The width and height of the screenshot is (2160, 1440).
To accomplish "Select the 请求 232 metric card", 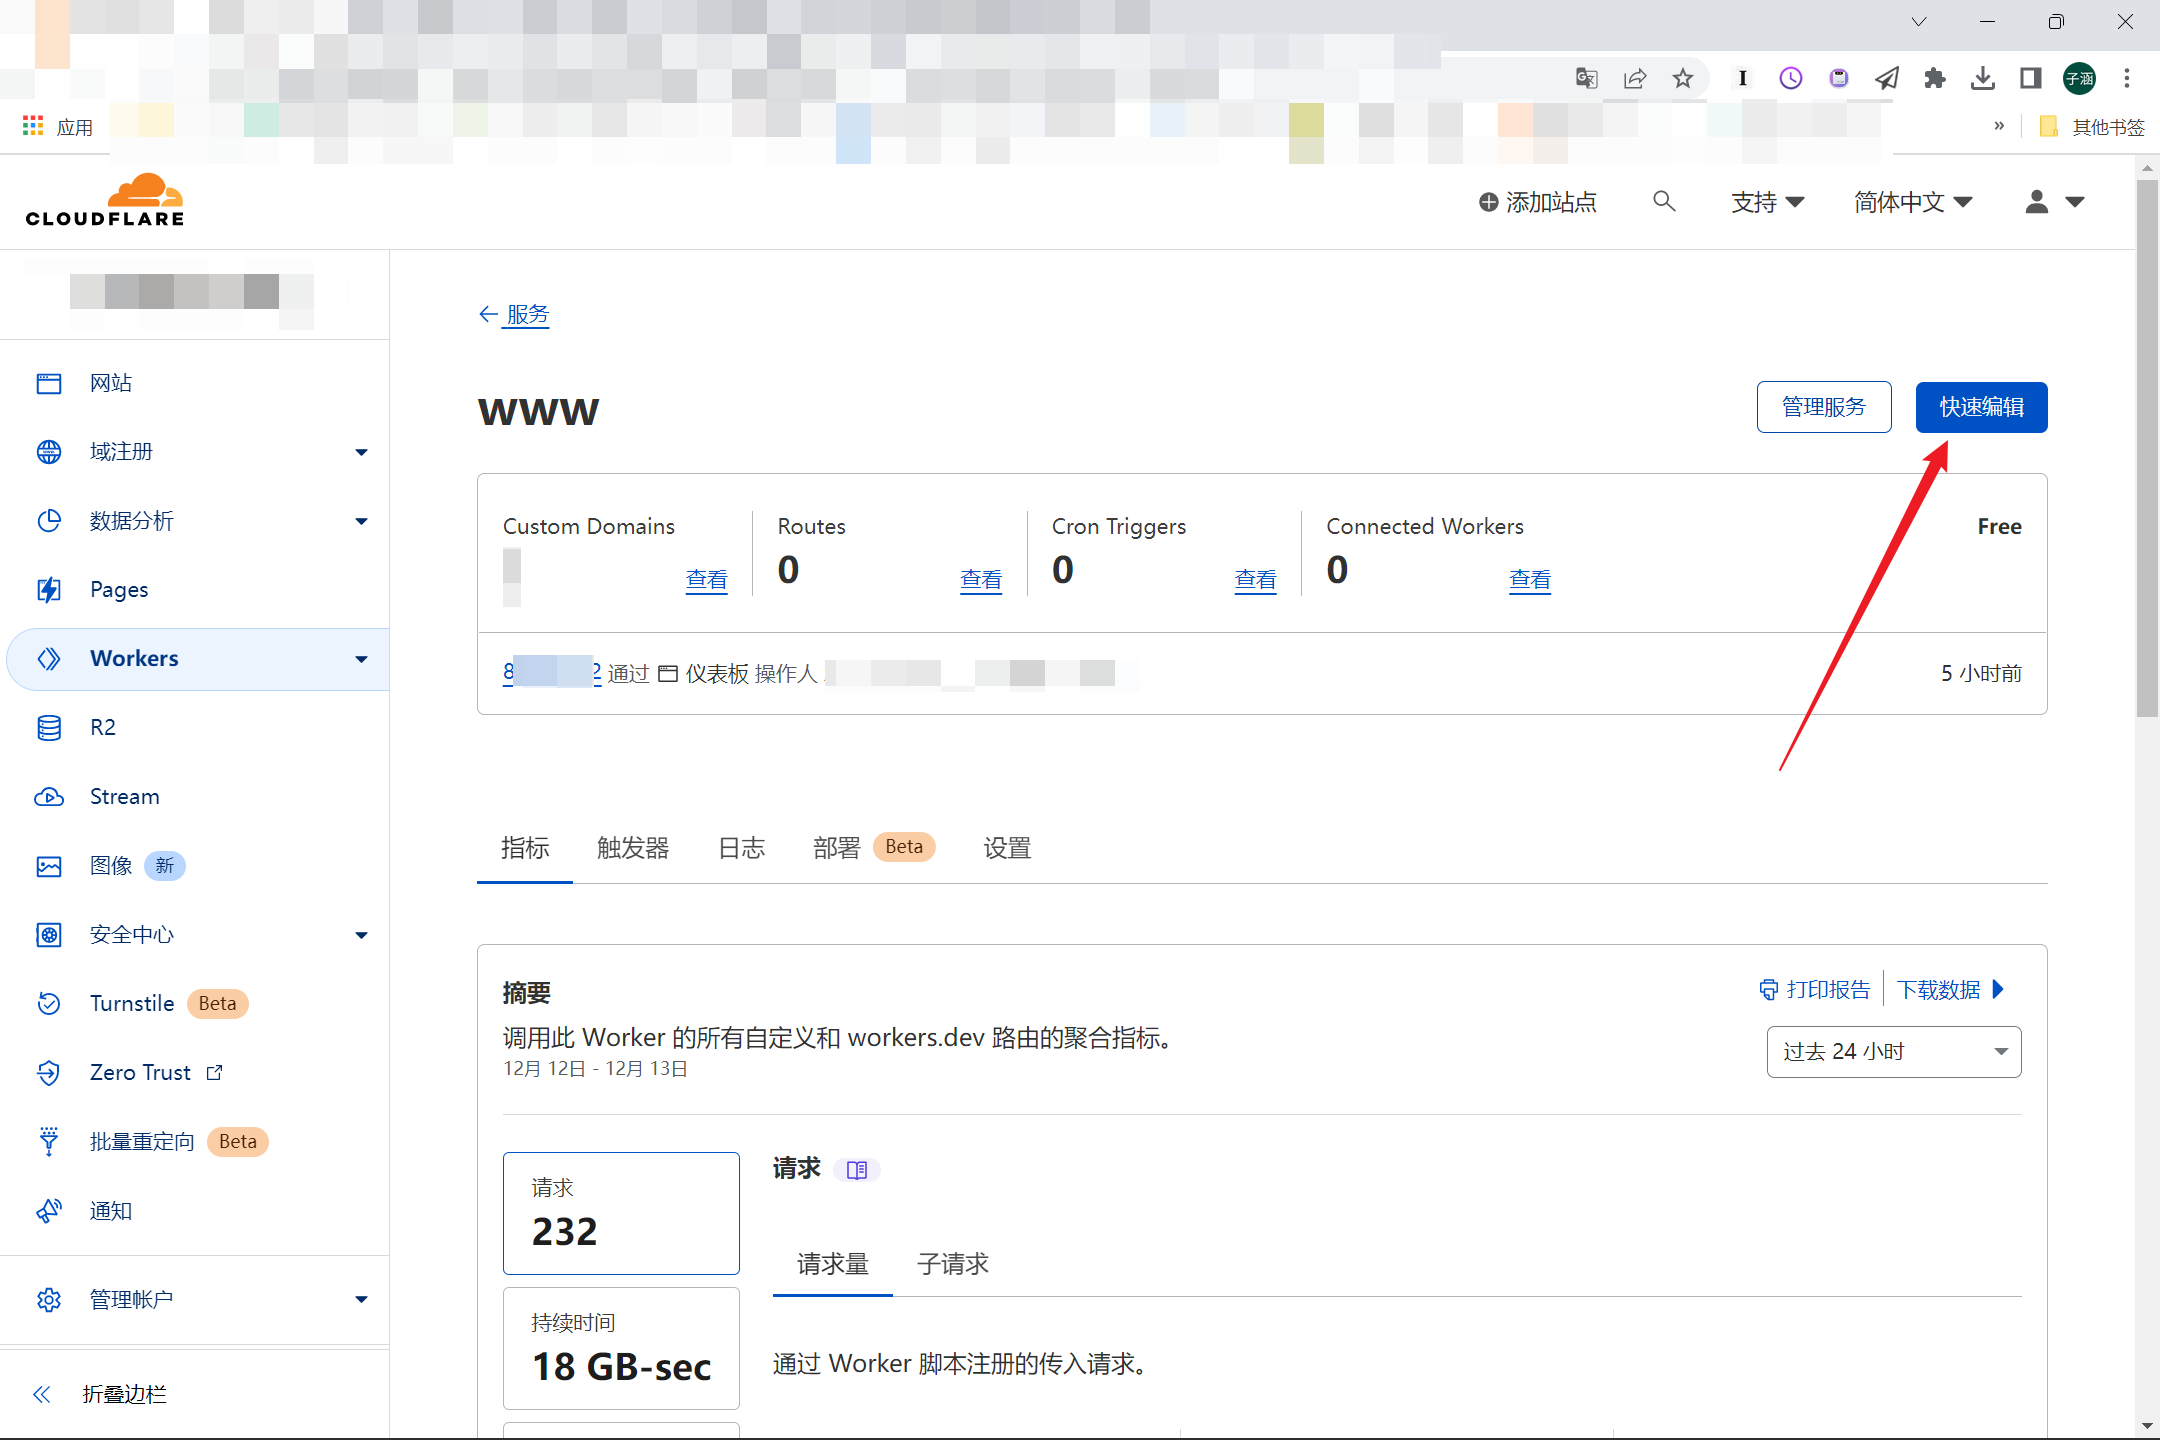I will pos(621,1213).
